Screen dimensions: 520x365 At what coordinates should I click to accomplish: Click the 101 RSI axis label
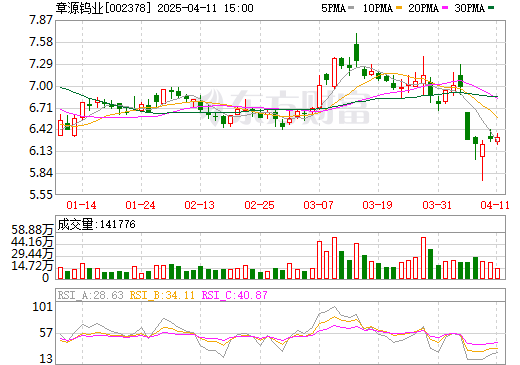pos(43,307)
